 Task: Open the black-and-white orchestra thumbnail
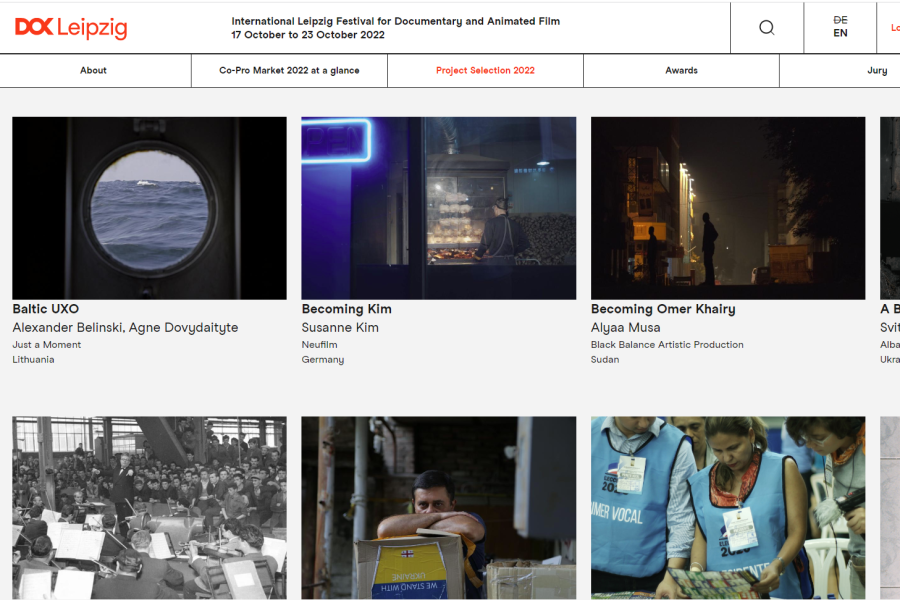click(149, 508)
